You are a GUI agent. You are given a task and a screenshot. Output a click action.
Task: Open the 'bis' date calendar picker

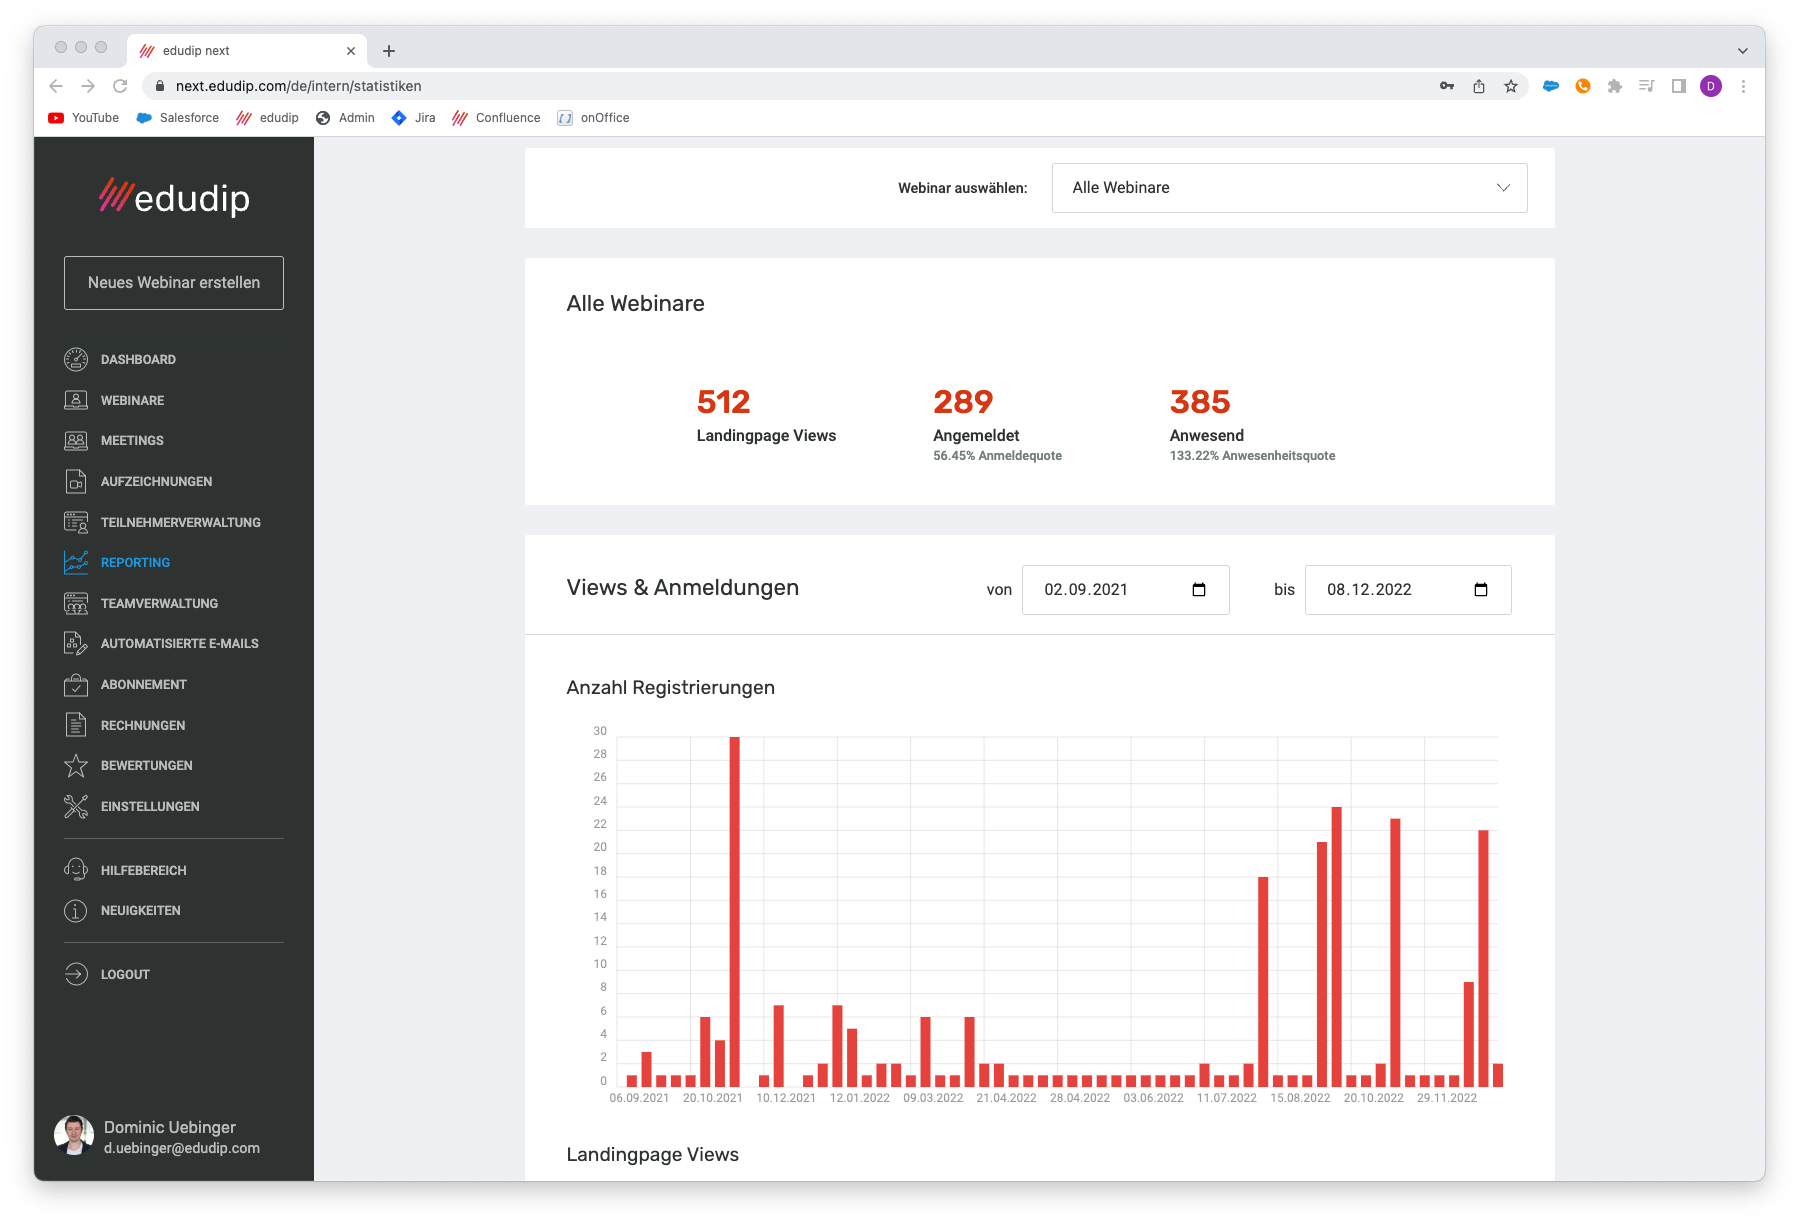coord(1481,590)
